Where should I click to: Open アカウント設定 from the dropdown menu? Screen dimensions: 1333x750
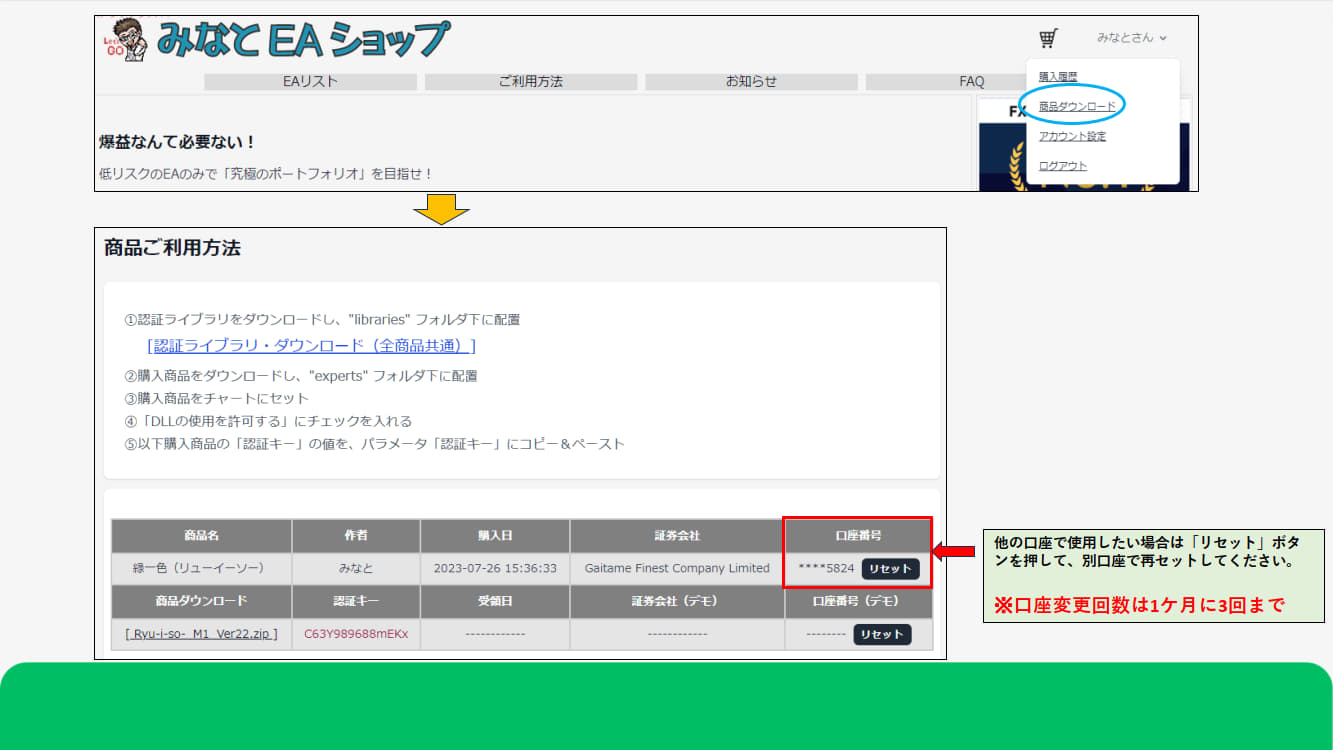coord(1072,136)
